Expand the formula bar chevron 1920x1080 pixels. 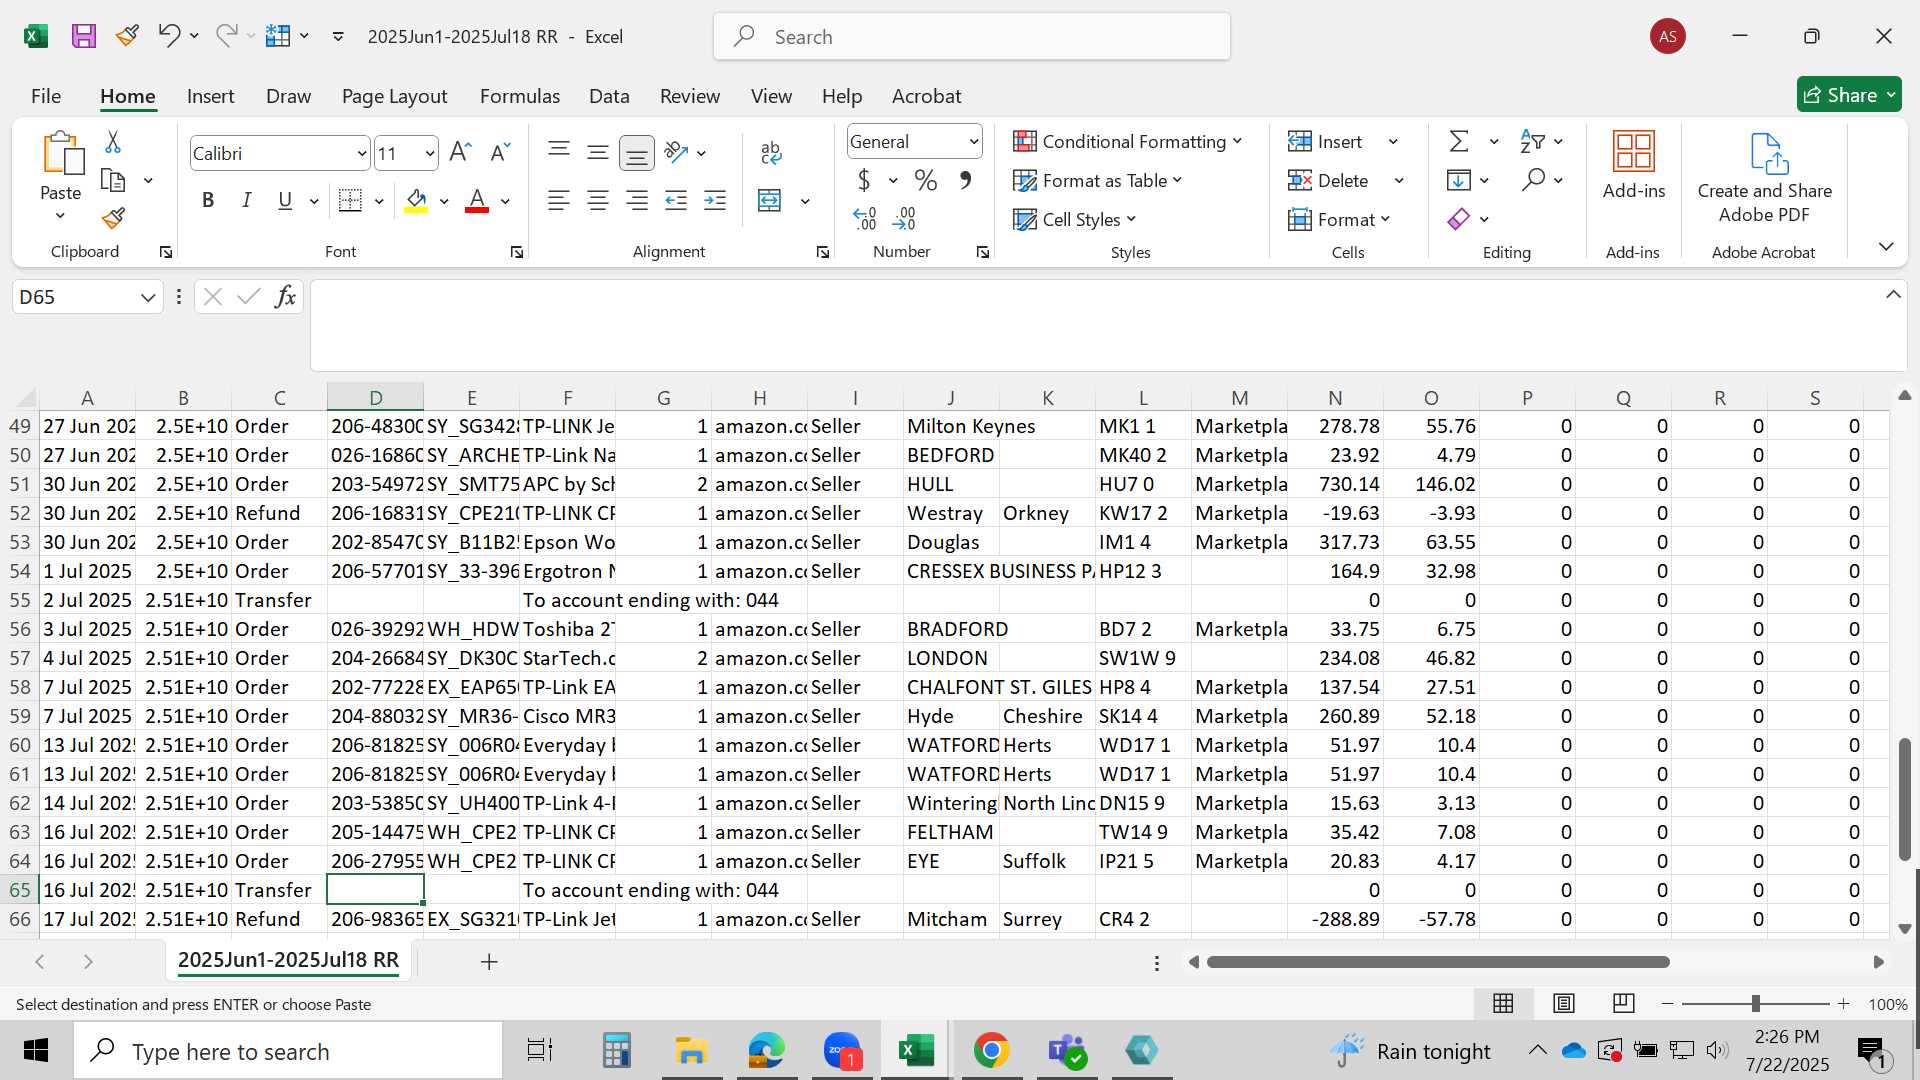[1893, 294]
